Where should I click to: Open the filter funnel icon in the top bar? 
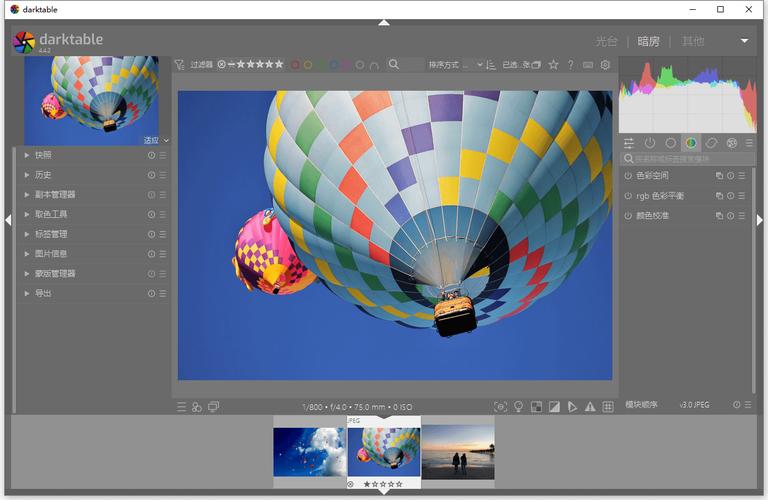pos(179,65)
